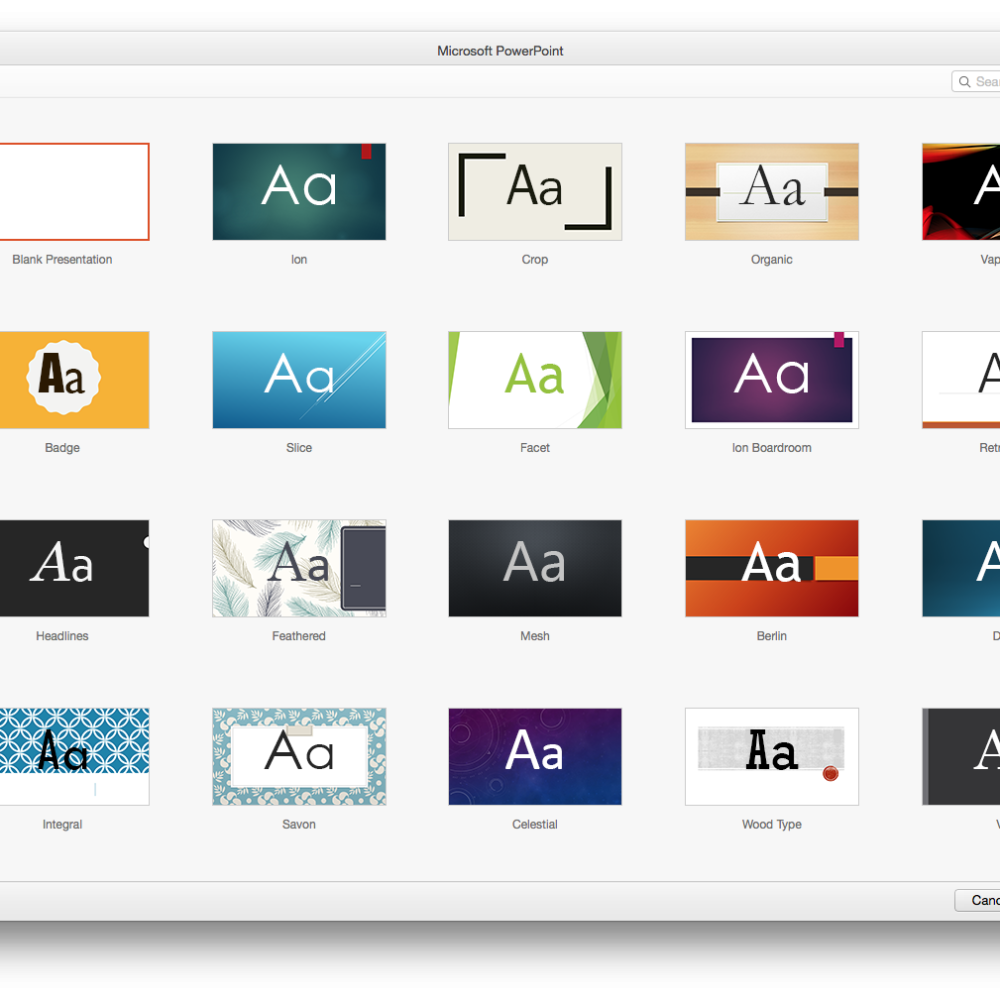Pick the Mesh template
Screen dimensions: 1000x1000
point(534,567)
